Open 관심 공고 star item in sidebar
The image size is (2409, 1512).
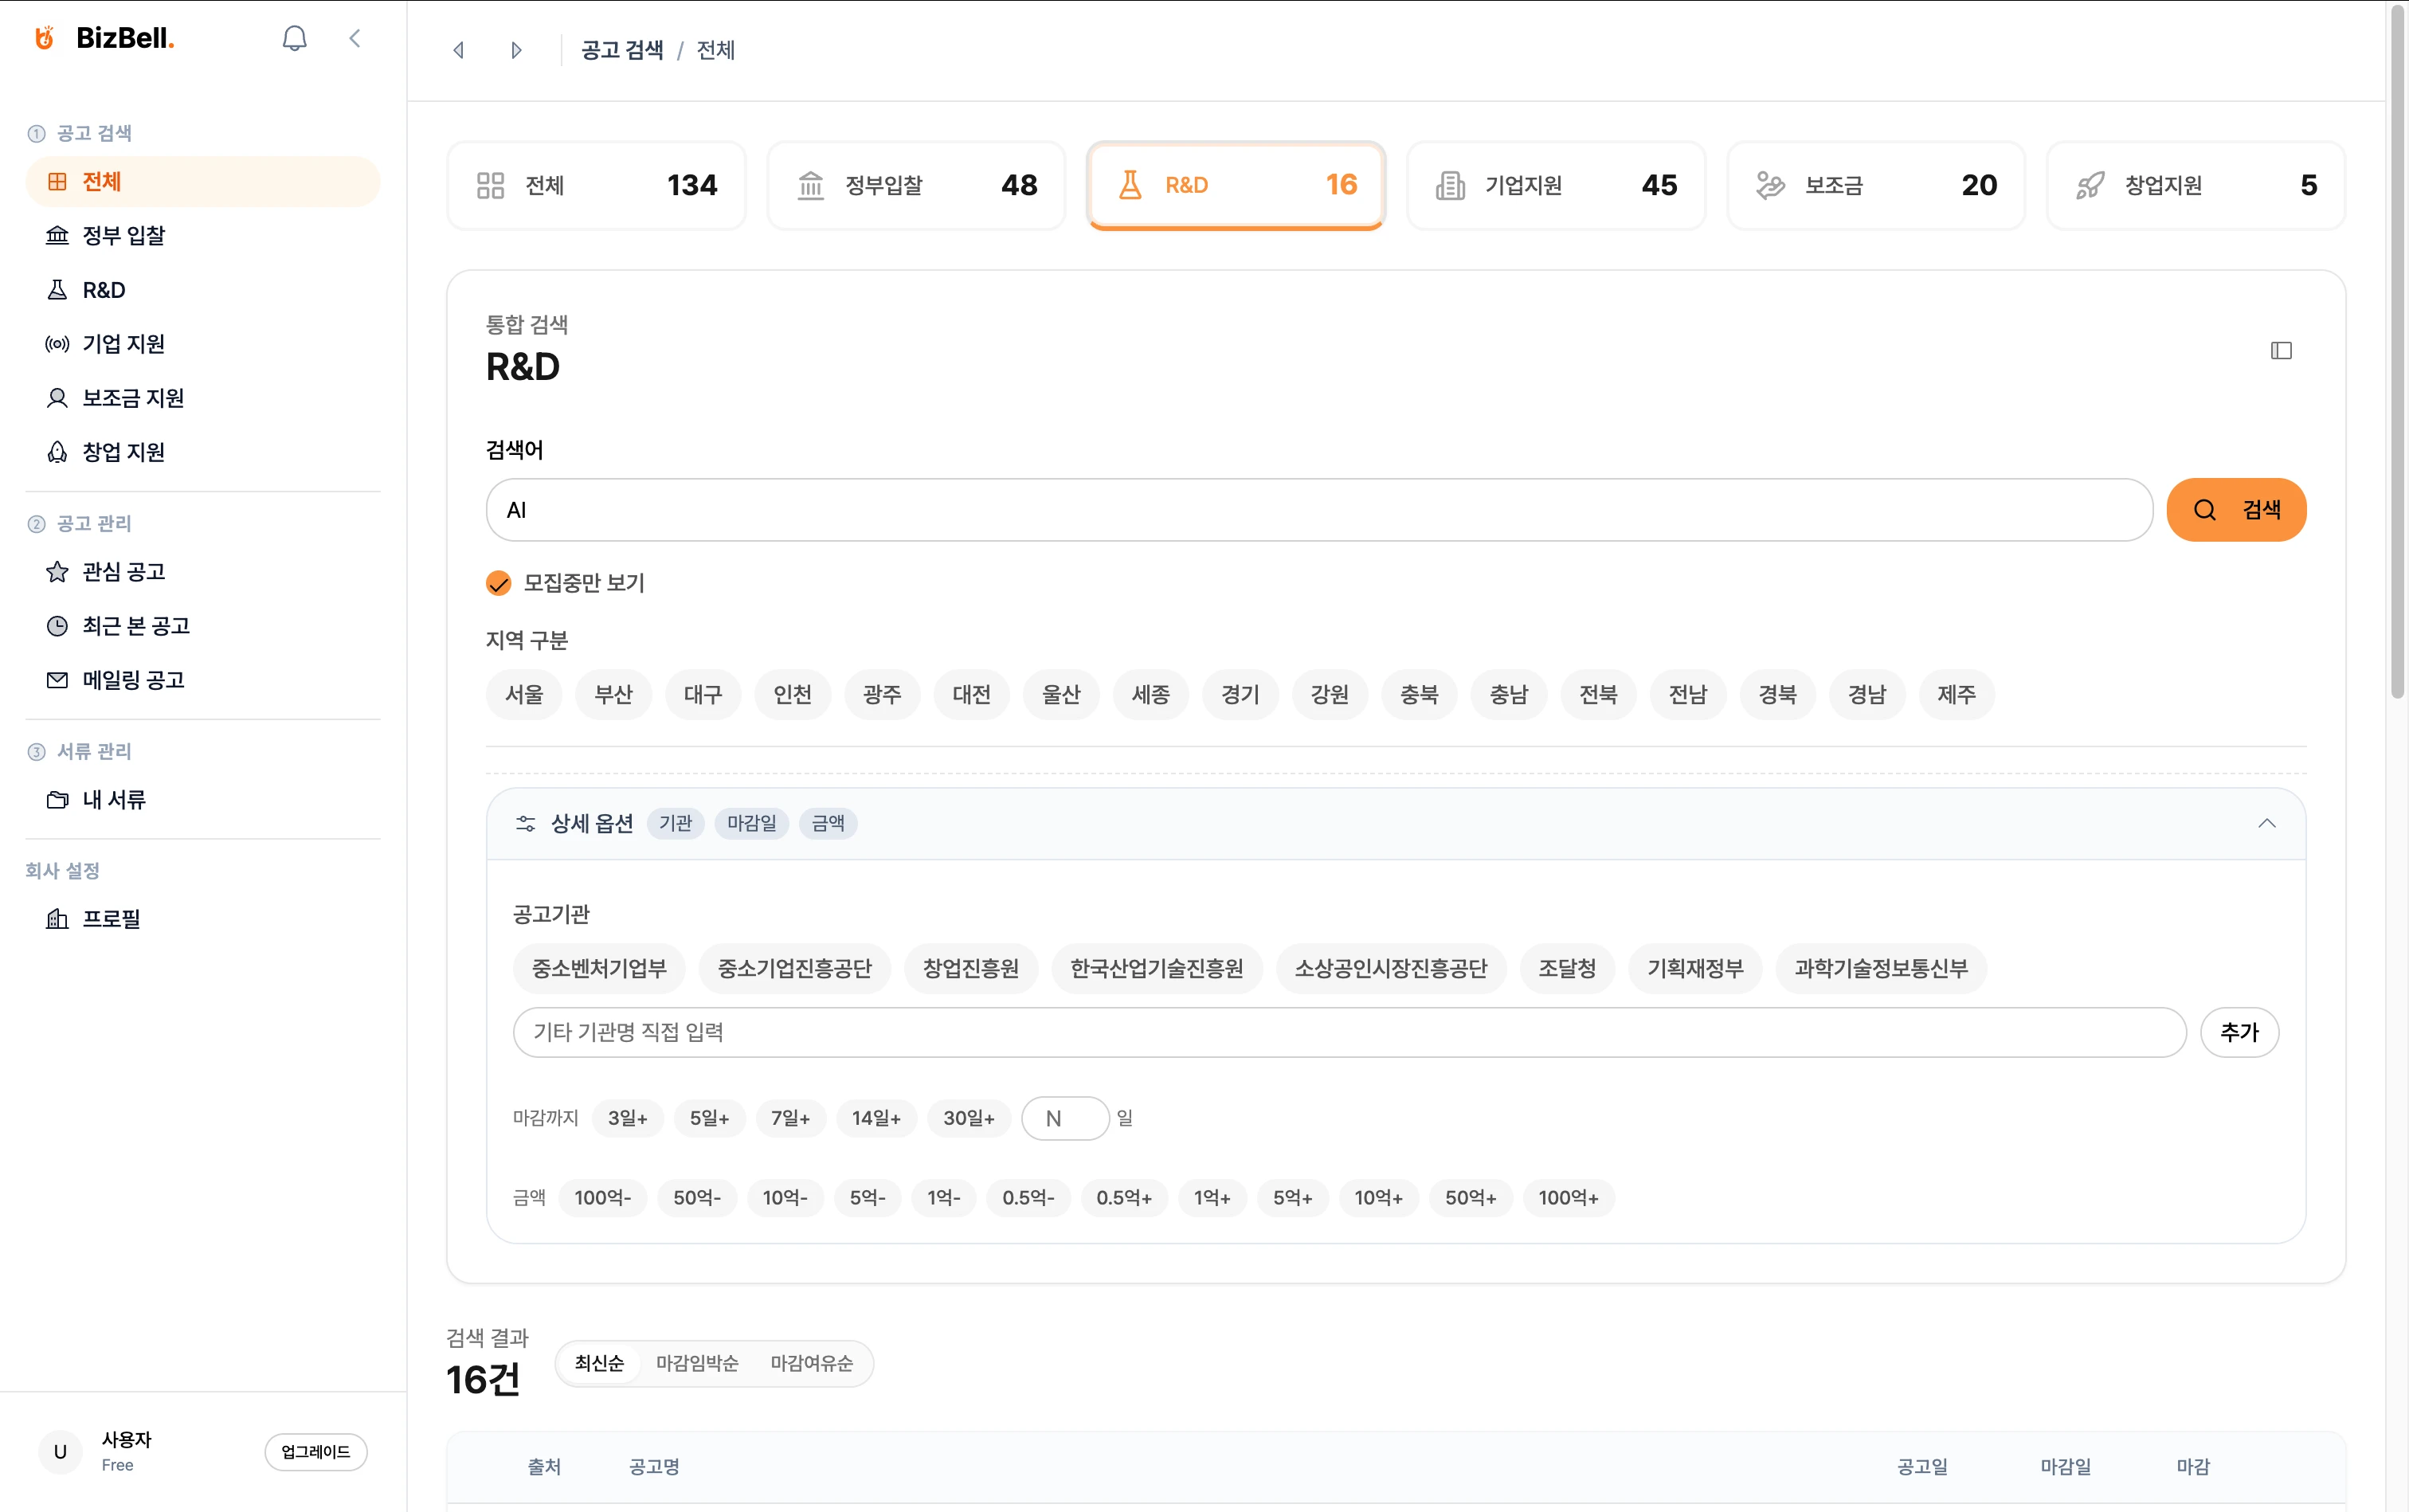(x=123, y=572)
